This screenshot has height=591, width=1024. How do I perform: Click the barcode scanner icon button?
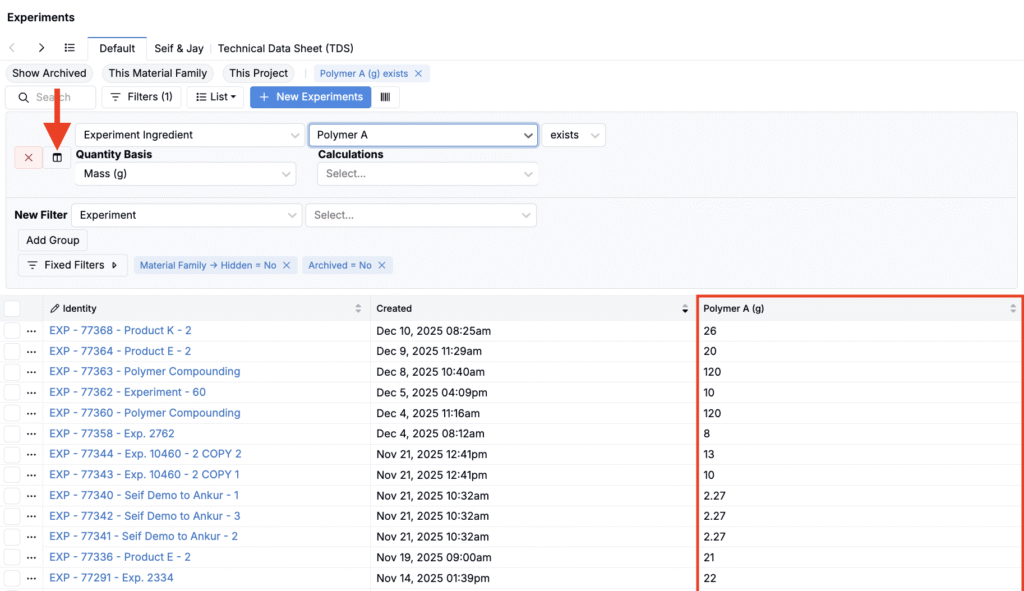click(385, 97)
